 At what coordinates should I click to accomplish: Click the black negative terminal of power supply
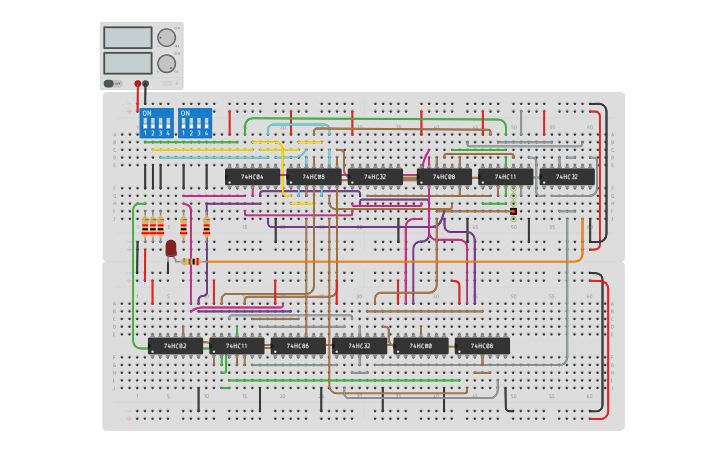click(x=146, y=84)
